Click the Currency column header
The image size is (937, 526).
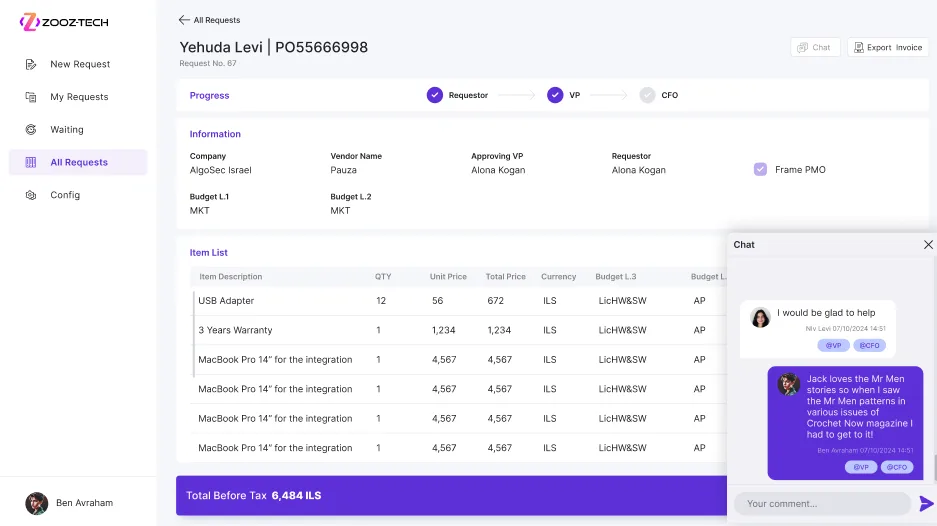559,277
